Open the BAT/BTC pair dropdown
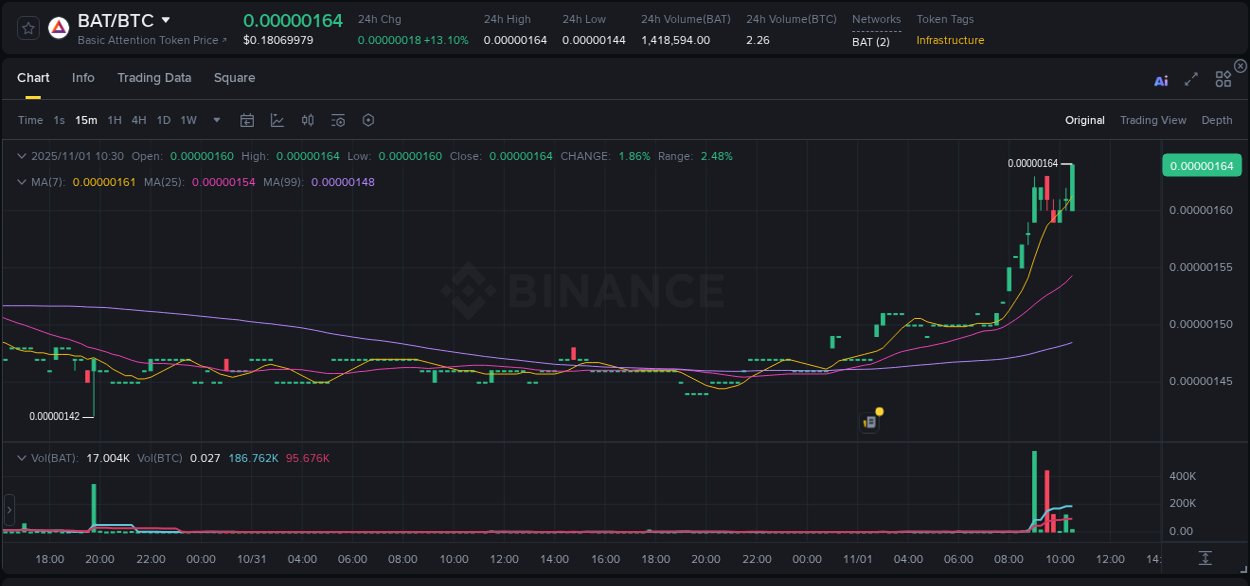1250x586 pixels. click(166, 19)
